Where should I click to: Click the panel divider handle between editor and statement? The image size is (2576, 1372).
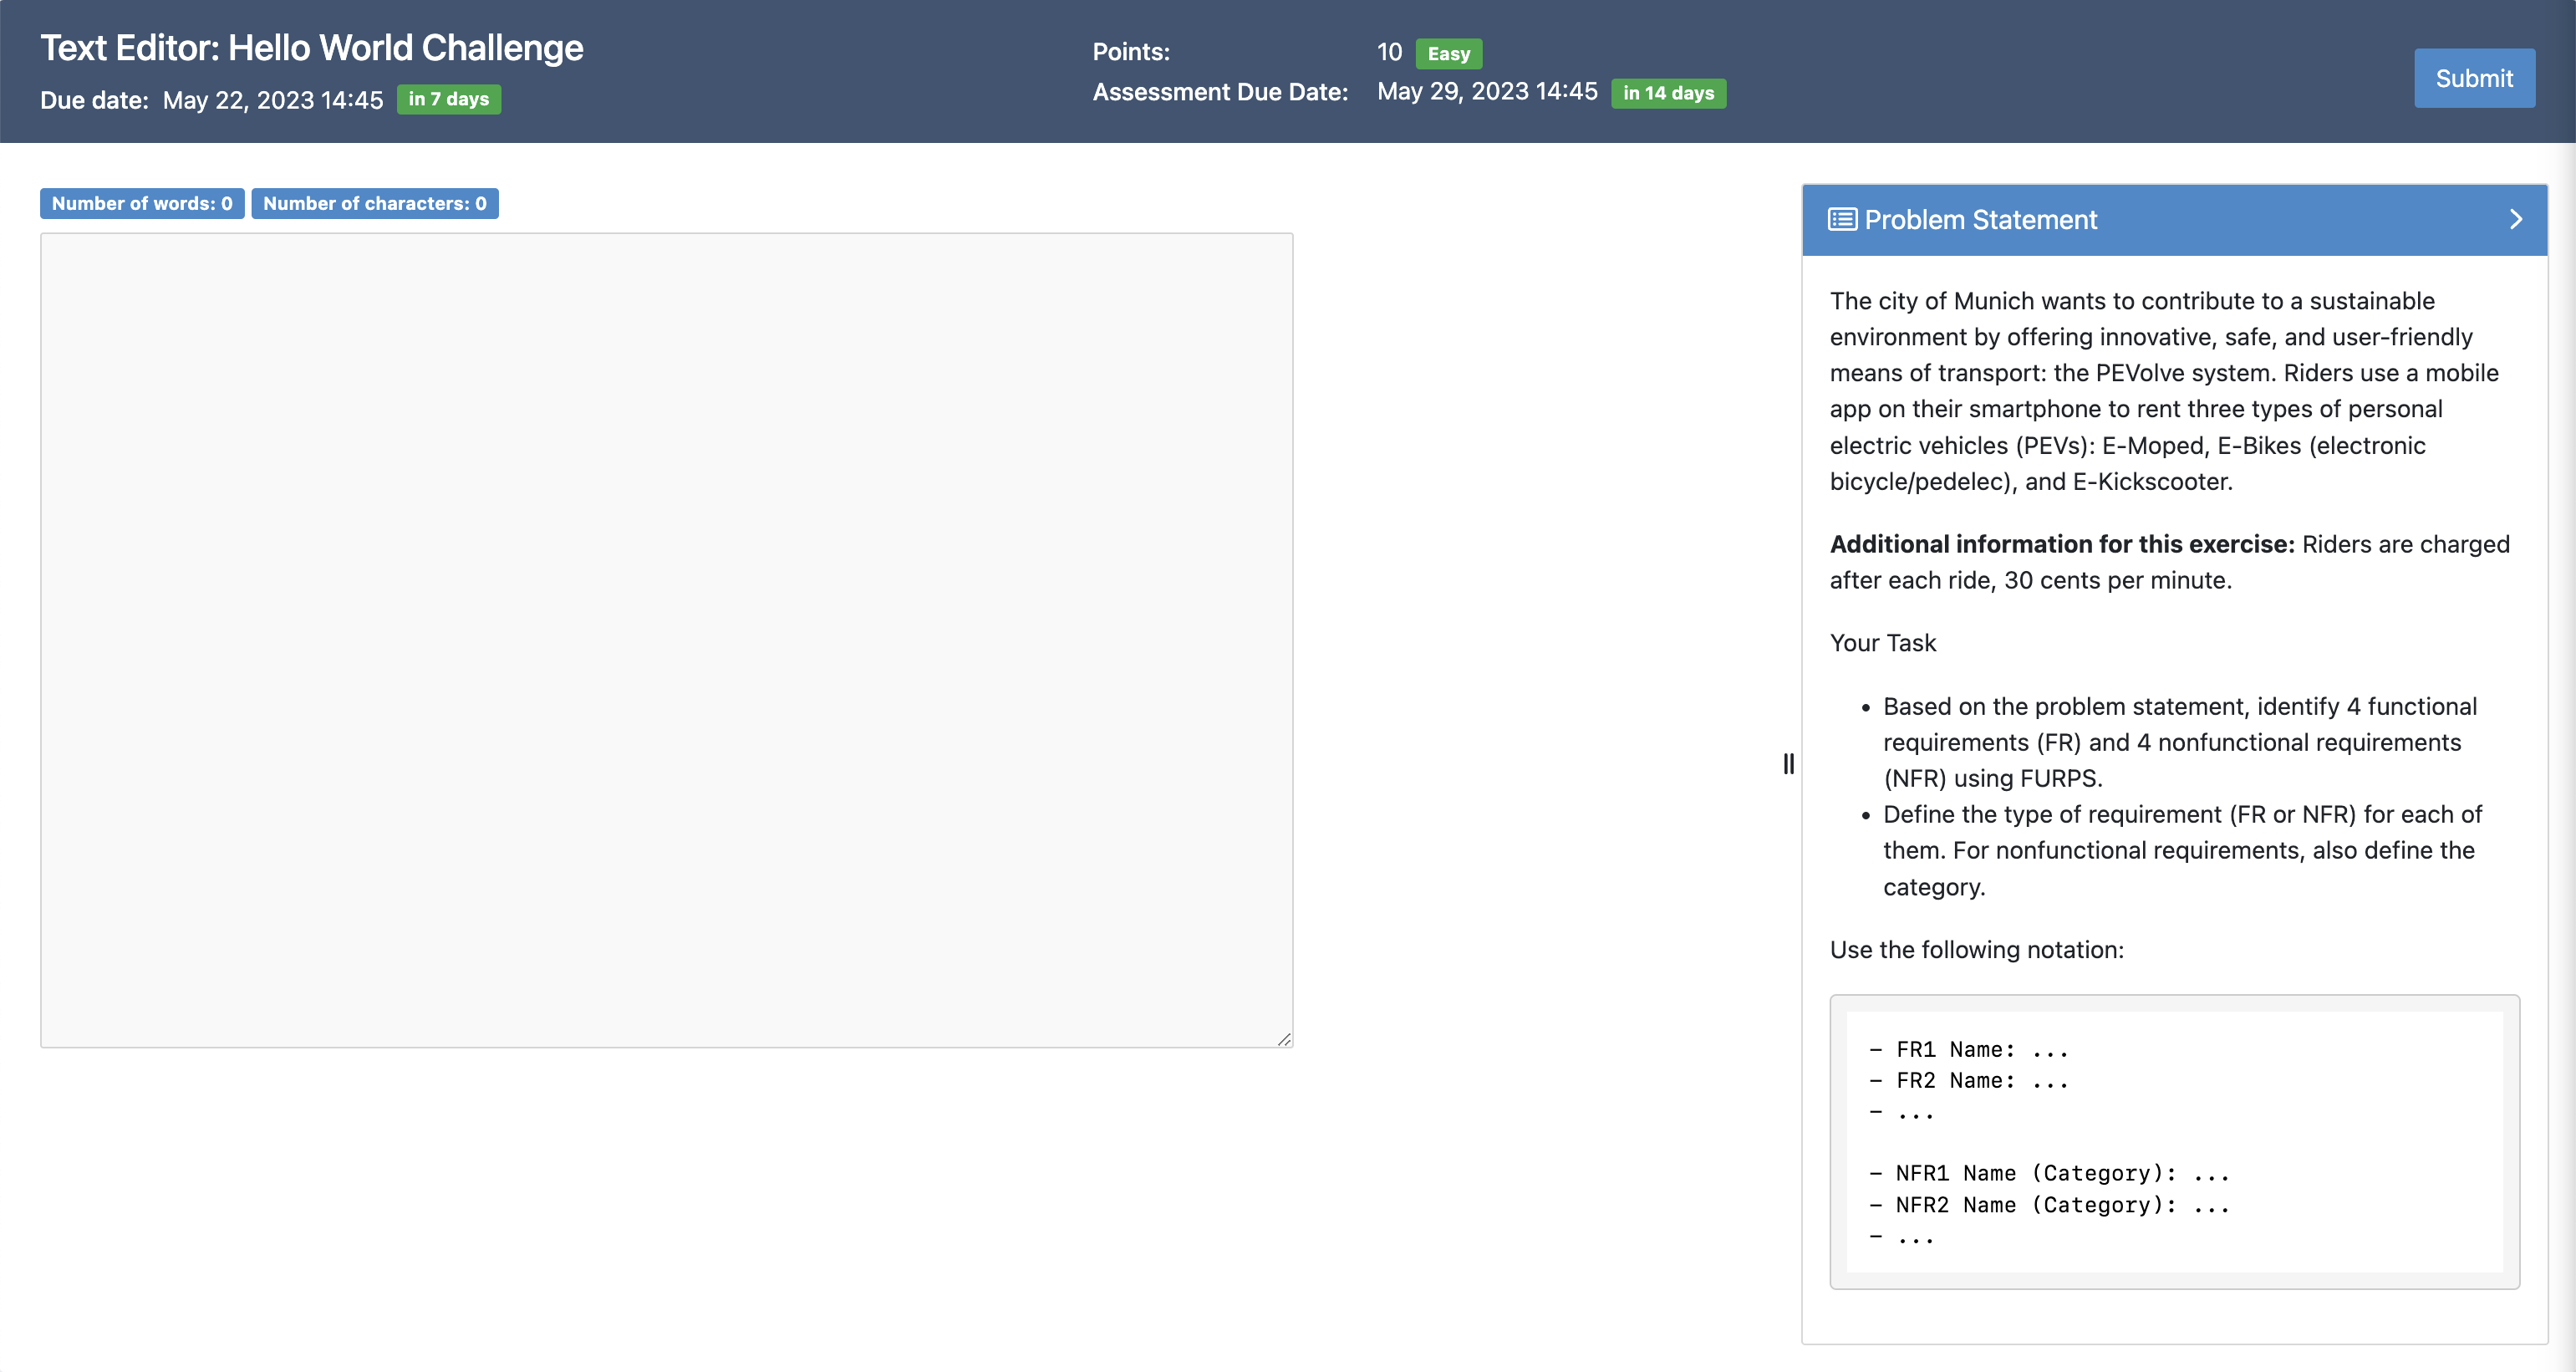tap(1788, 764)
